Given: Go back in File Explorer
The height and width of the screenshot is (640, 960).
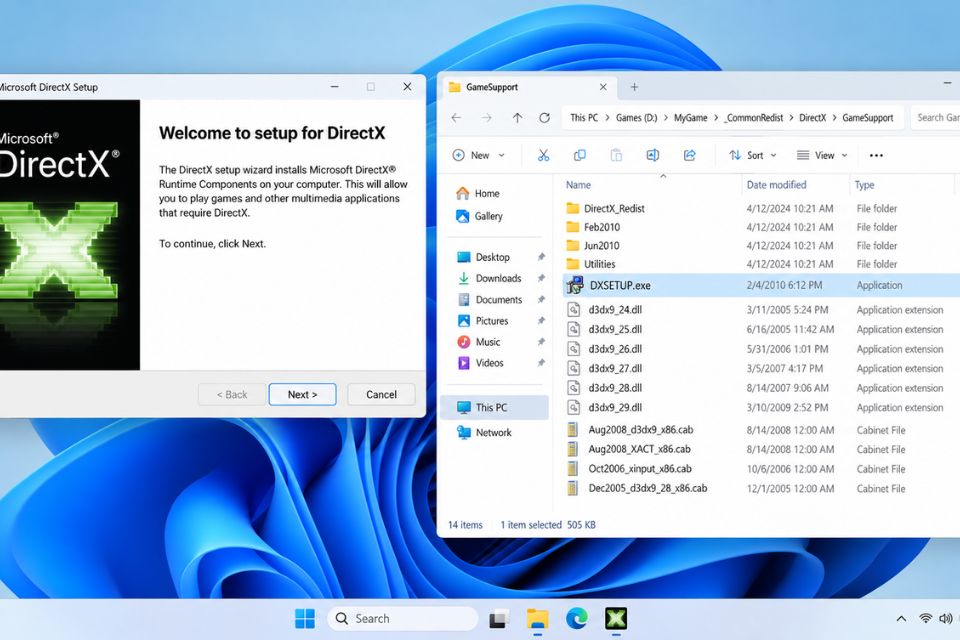Looking at the screenshot, I should point(456,118).
